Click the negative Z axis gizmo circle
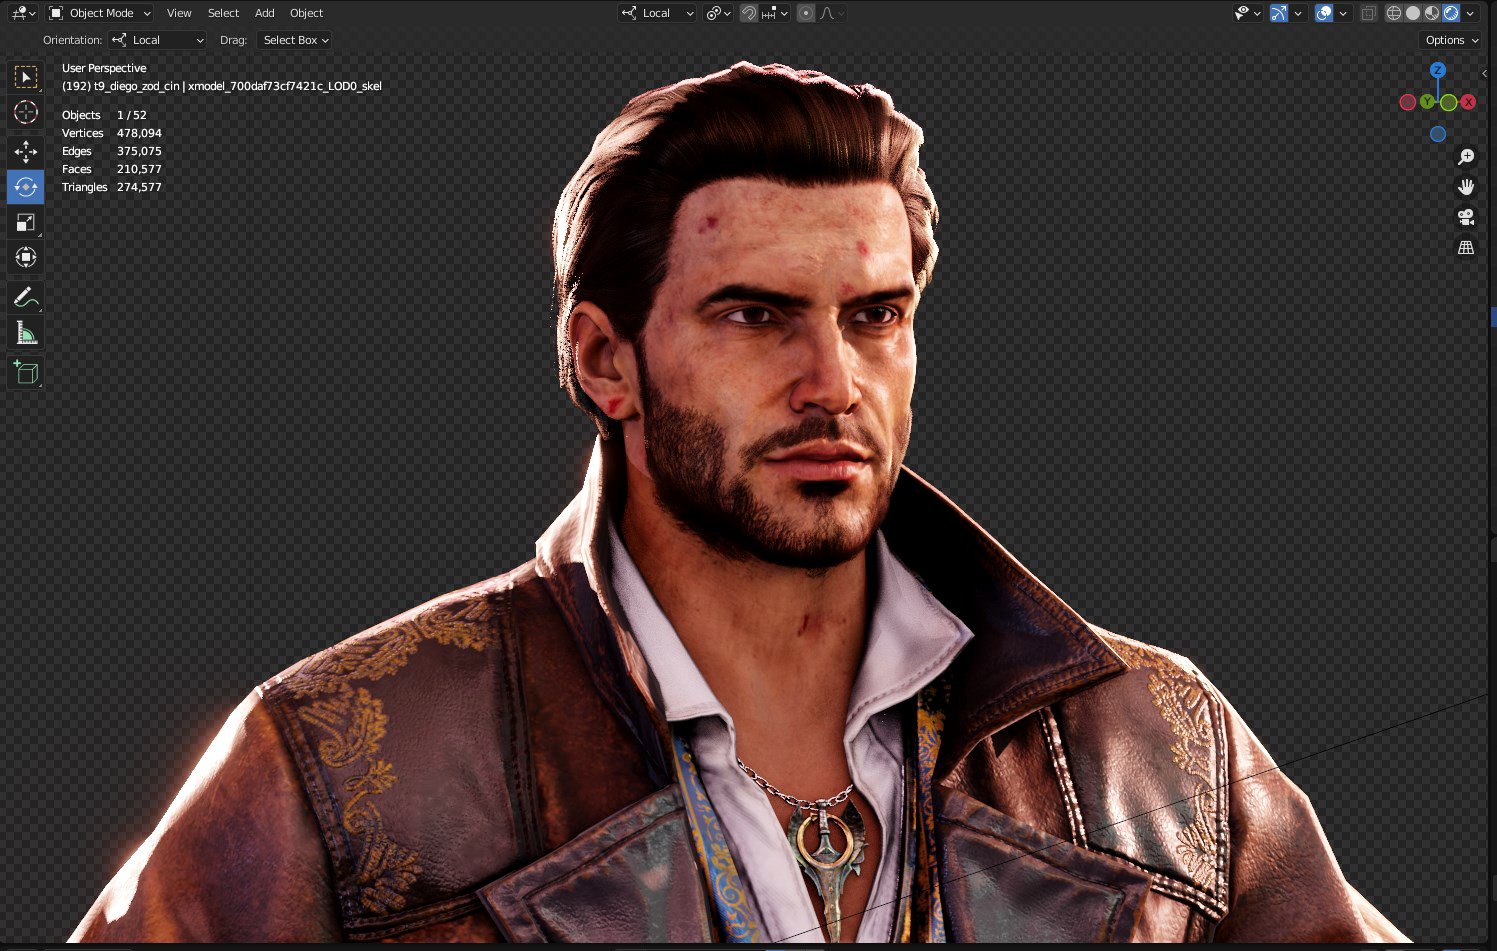The width and height of the screenshot is (1497, 951). (1438, 134)
